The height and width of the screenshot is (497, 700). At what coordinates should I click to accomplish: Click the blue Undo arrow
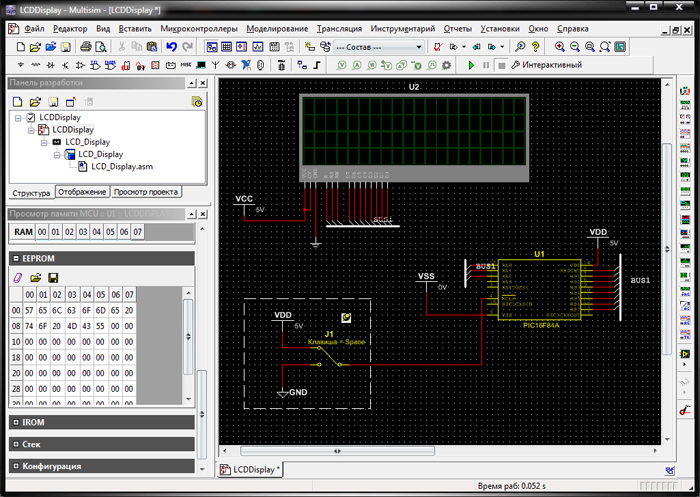tap(171, 46)
